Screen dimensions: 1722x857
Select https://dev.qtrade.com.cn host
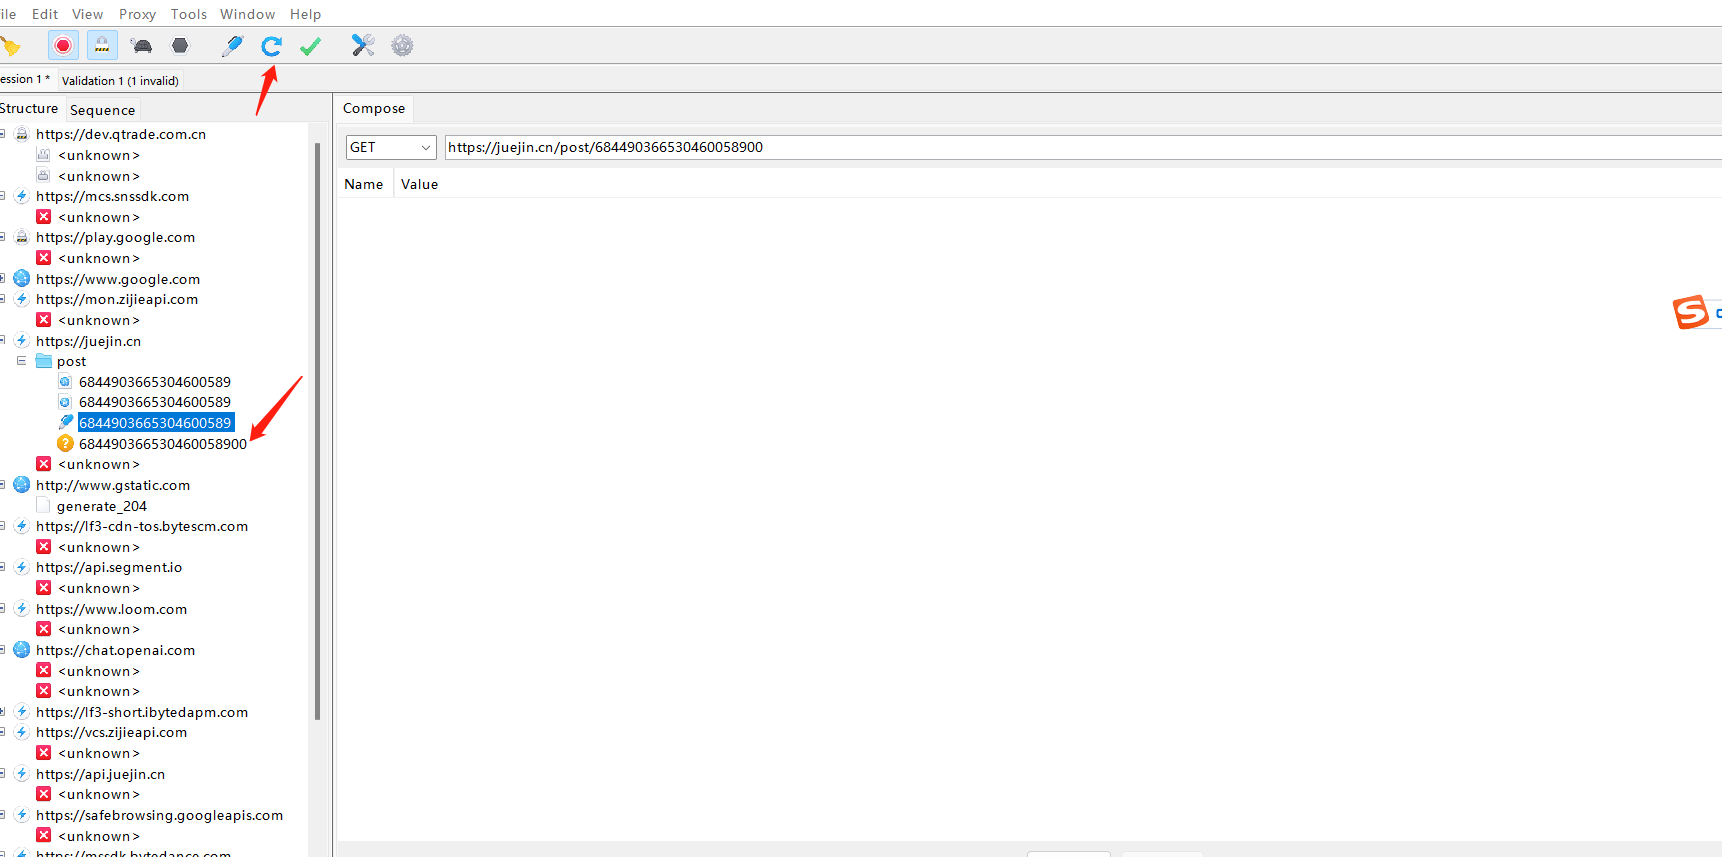121,134
